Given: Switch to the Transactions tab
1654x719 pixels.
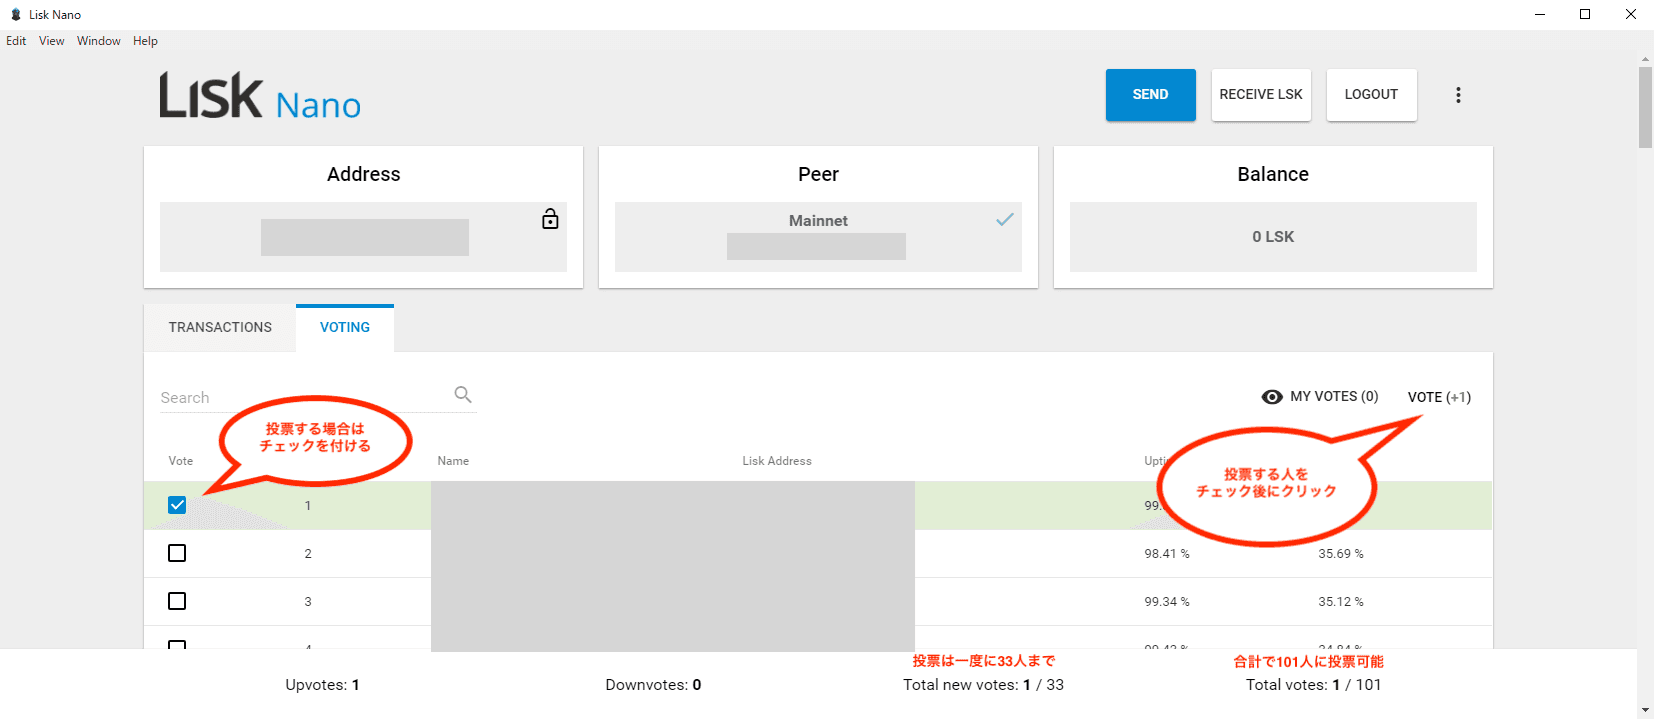Looking at the screenshot, I should [220, 327].
